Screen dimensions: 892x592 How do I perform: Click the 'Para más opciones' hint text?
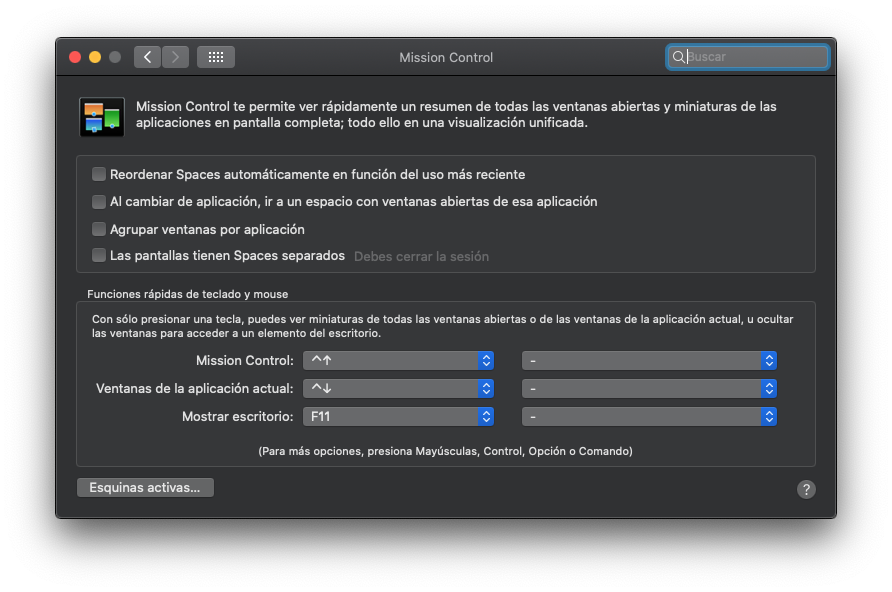(445, 451)
